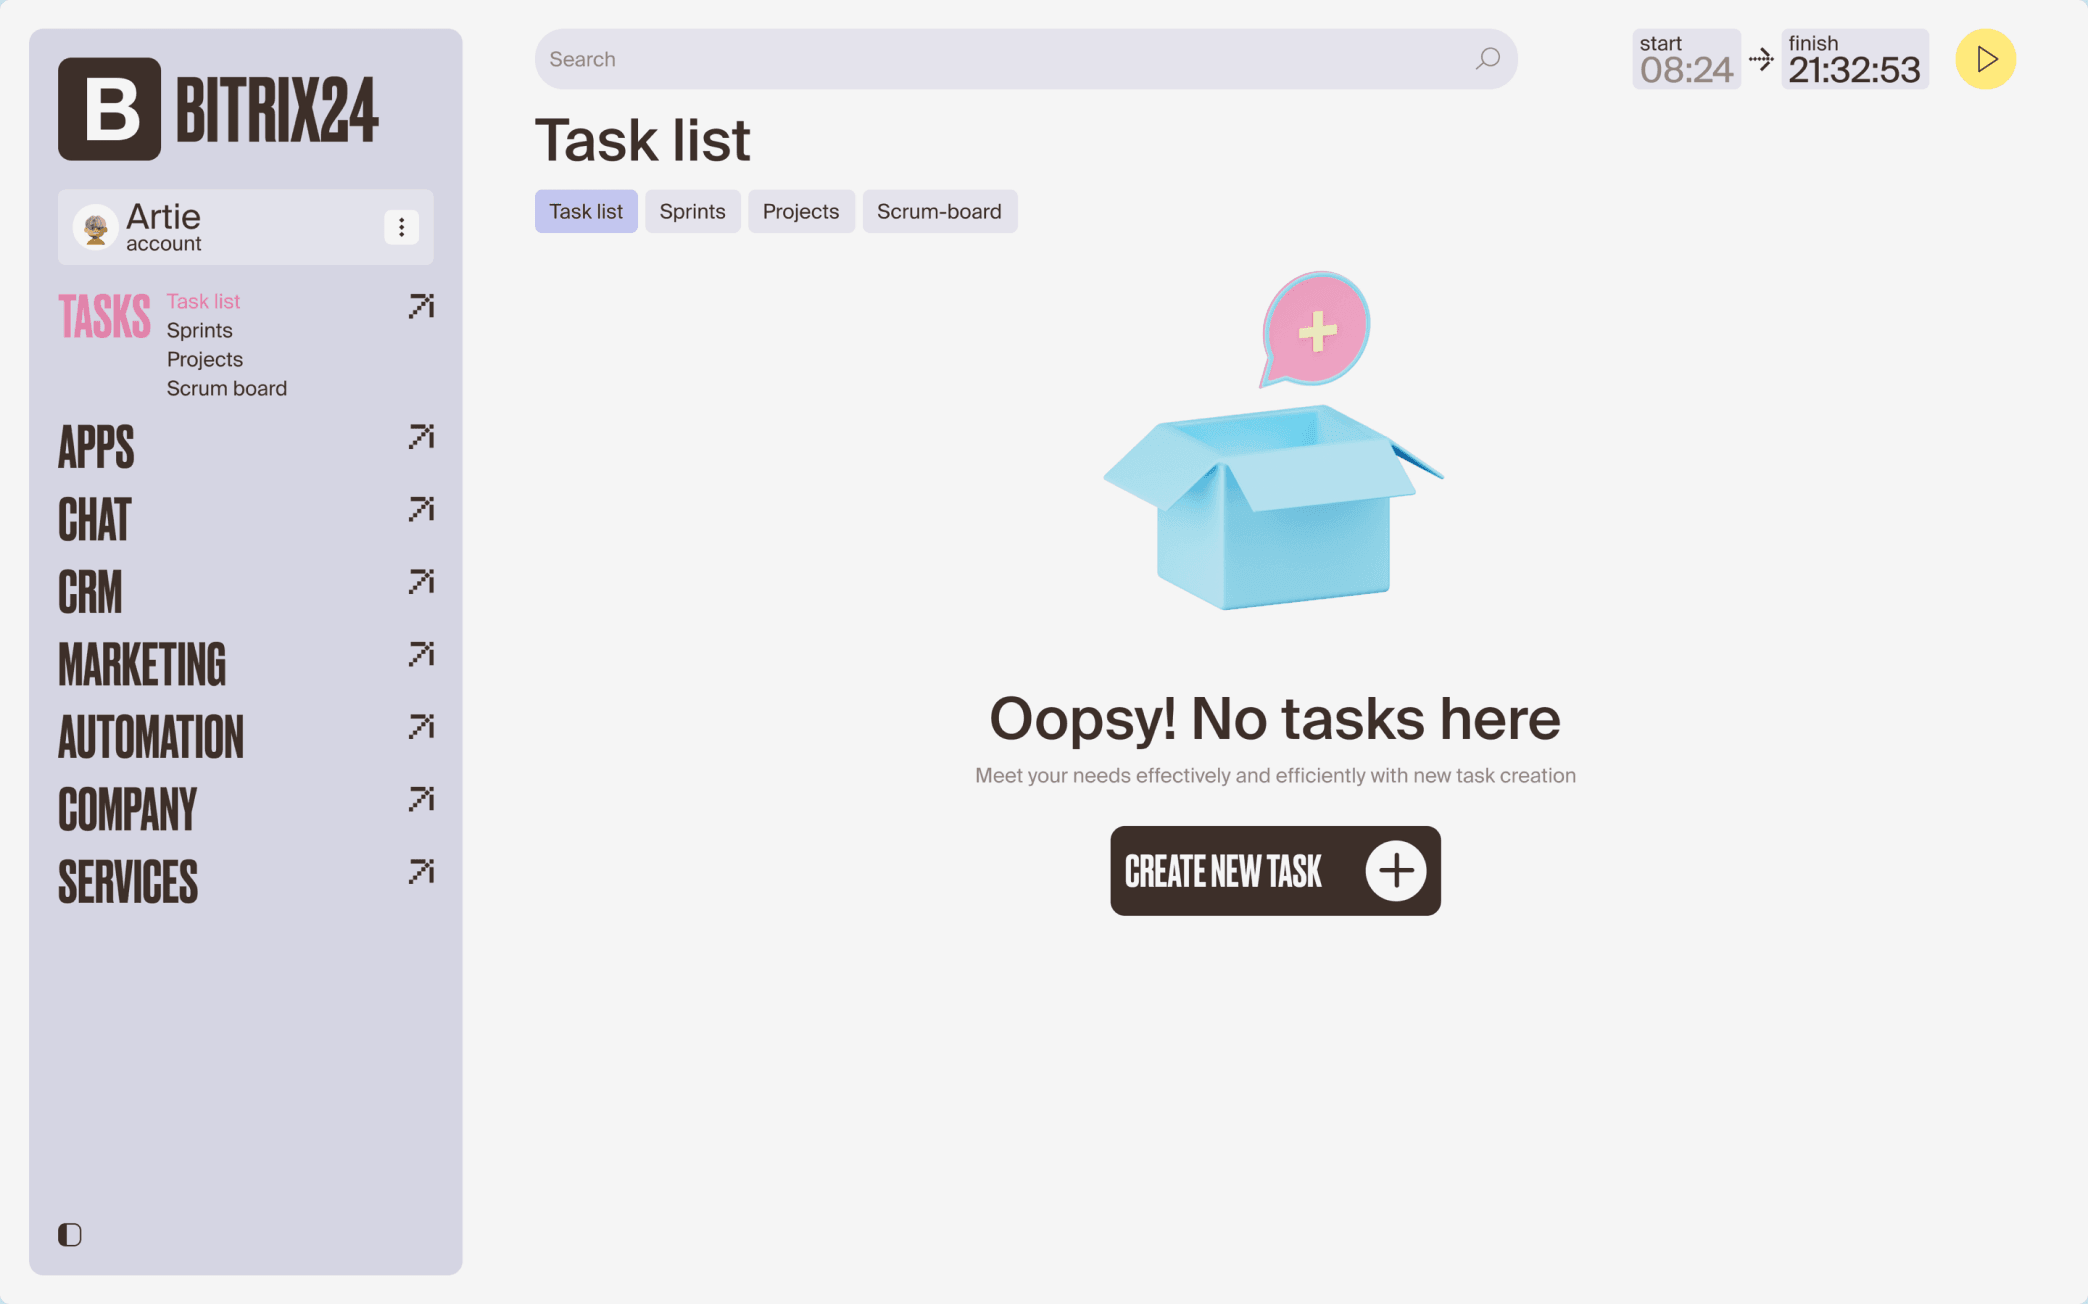
Task: Expand the APPS sidebar section
Action: click(x=96, y=447)
